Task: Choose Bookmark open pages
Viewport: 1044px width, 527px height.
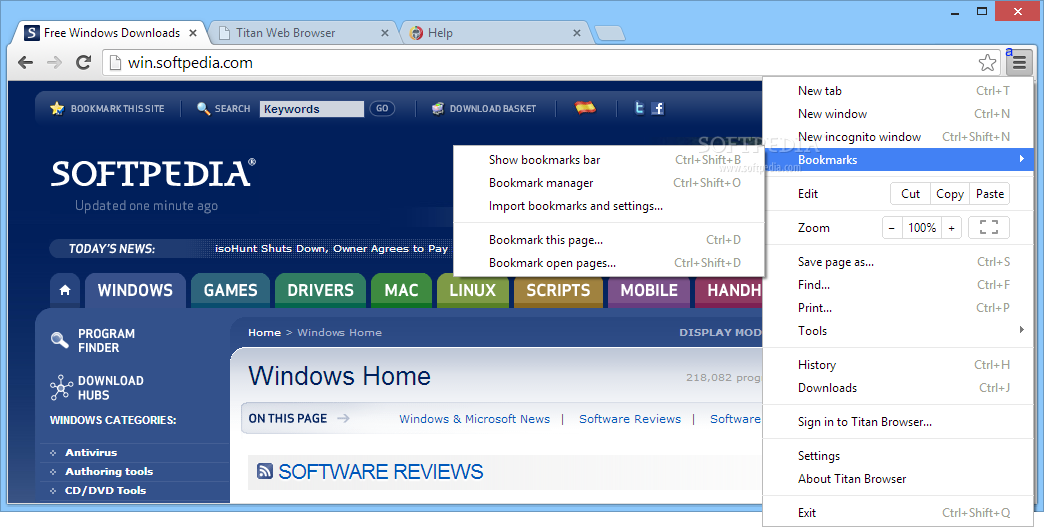Action: tap(609, 263)
